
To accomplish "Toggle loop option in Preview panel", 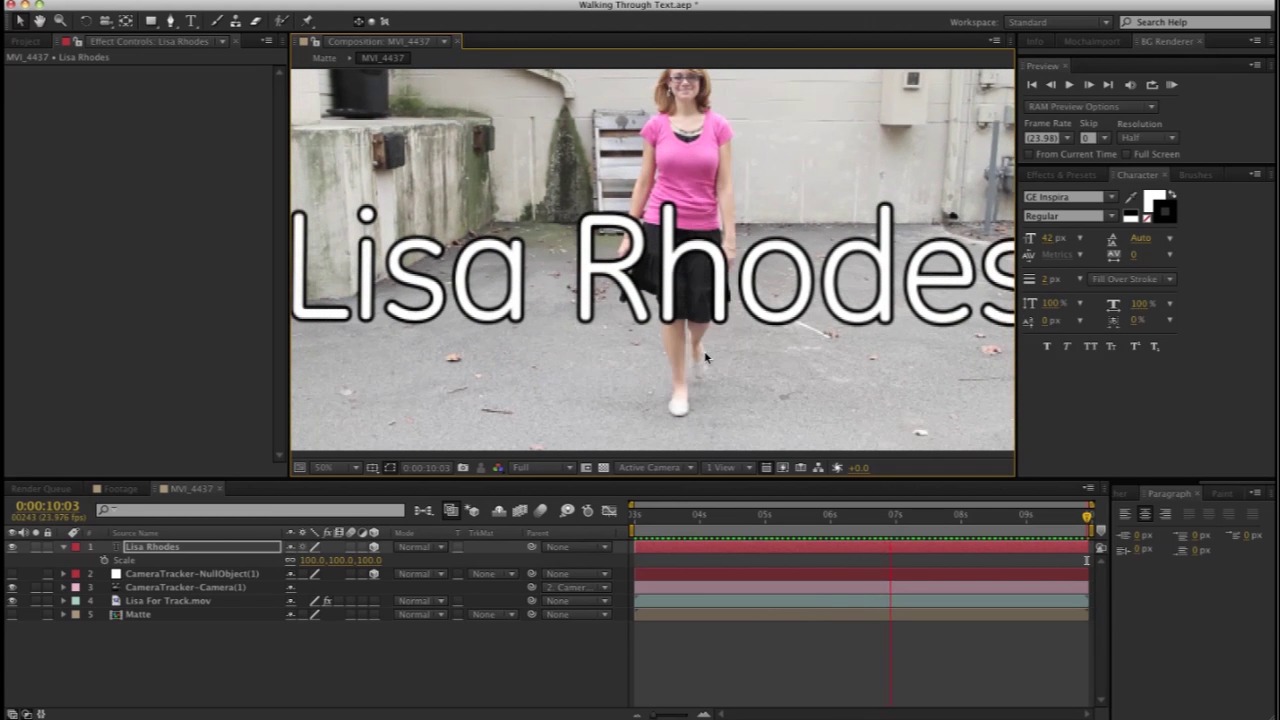I will (1152, 85).
